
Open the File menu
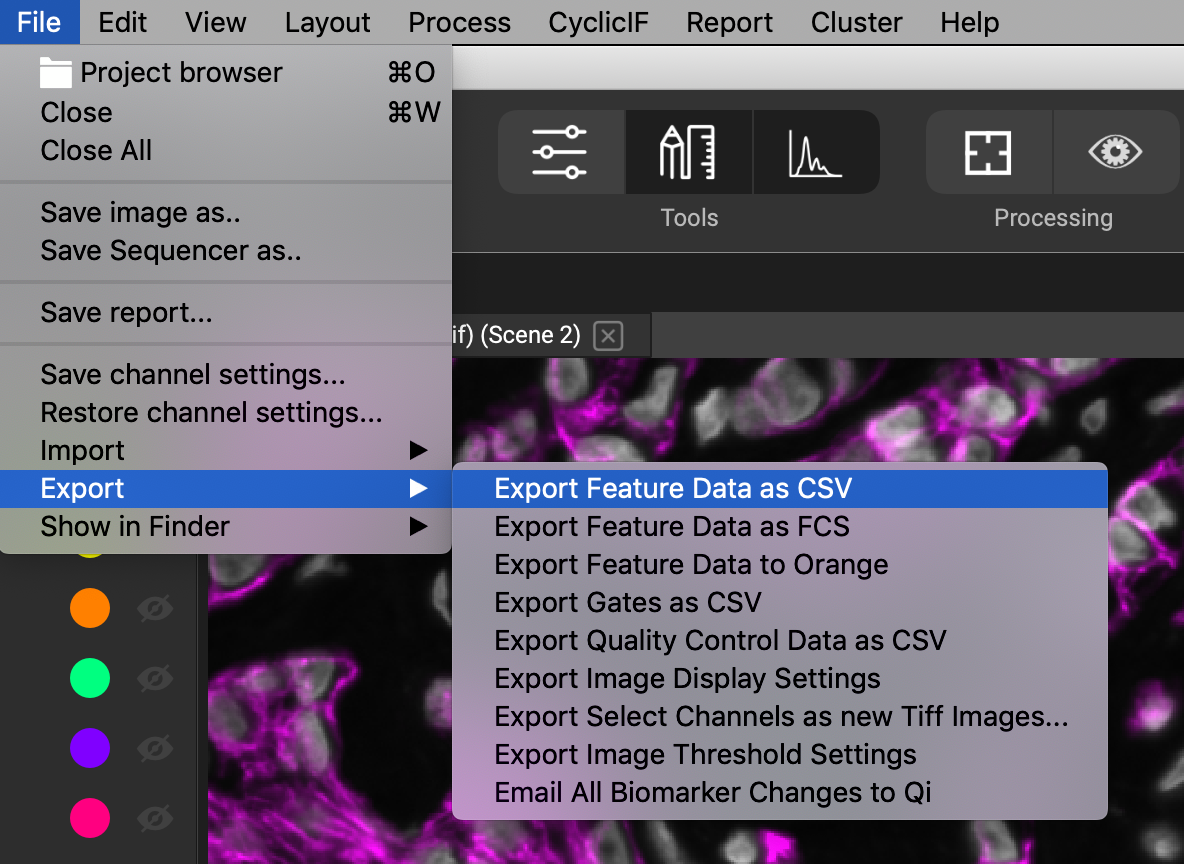point(39,22)
